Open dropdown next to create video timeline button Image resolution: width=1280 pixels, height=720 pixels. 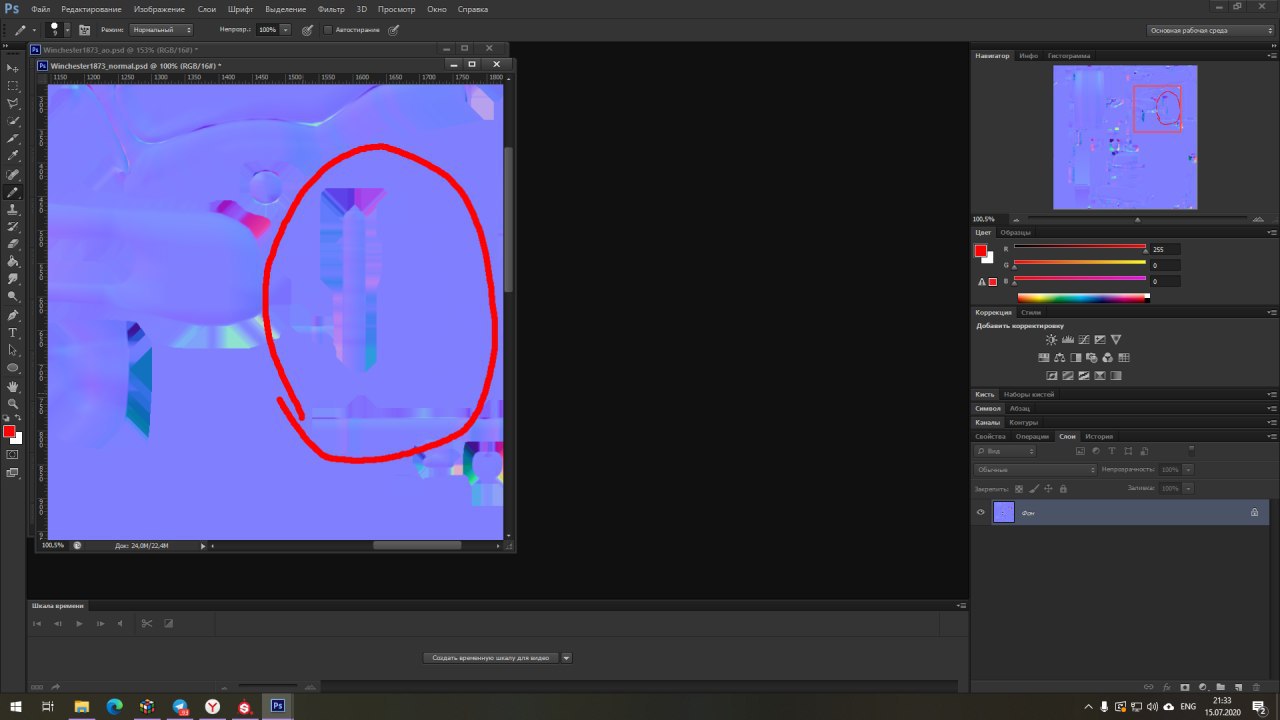click(x=567, y=658)
